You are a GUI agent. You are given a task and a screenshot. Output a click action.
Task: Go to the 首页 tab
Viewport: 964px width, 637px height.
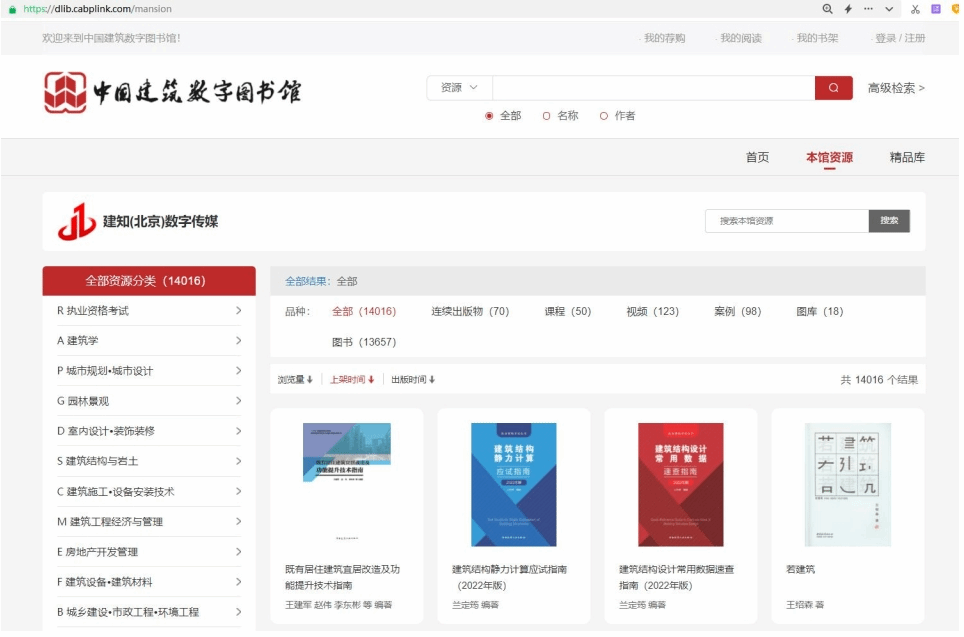point(757,158)
